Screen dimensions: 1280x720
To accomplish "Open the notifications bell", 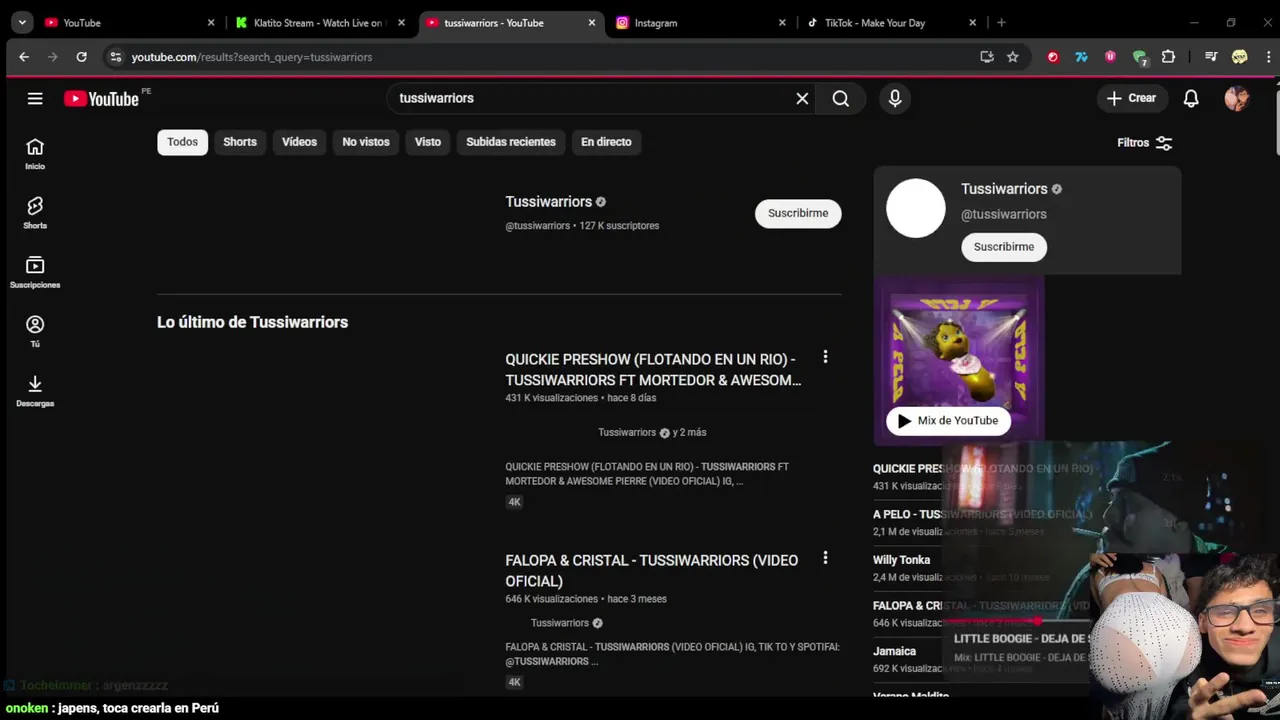I will (x=1191, y=98).
